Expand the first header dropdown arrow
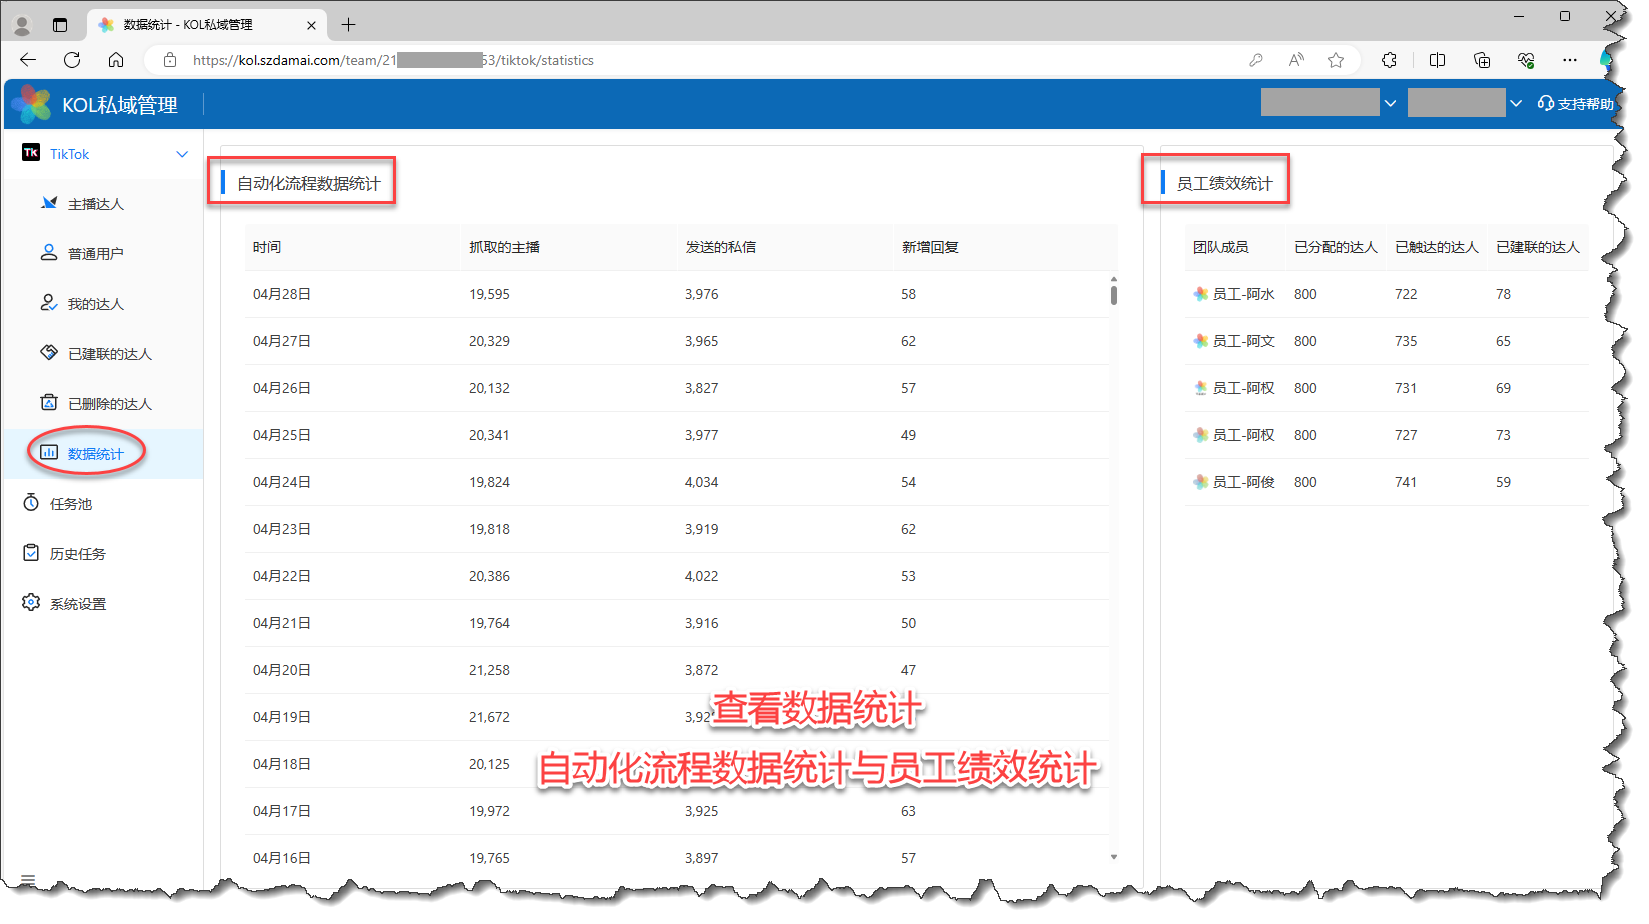Image resolution: width=1649 pixels, height=924 pixels. 1390,103
